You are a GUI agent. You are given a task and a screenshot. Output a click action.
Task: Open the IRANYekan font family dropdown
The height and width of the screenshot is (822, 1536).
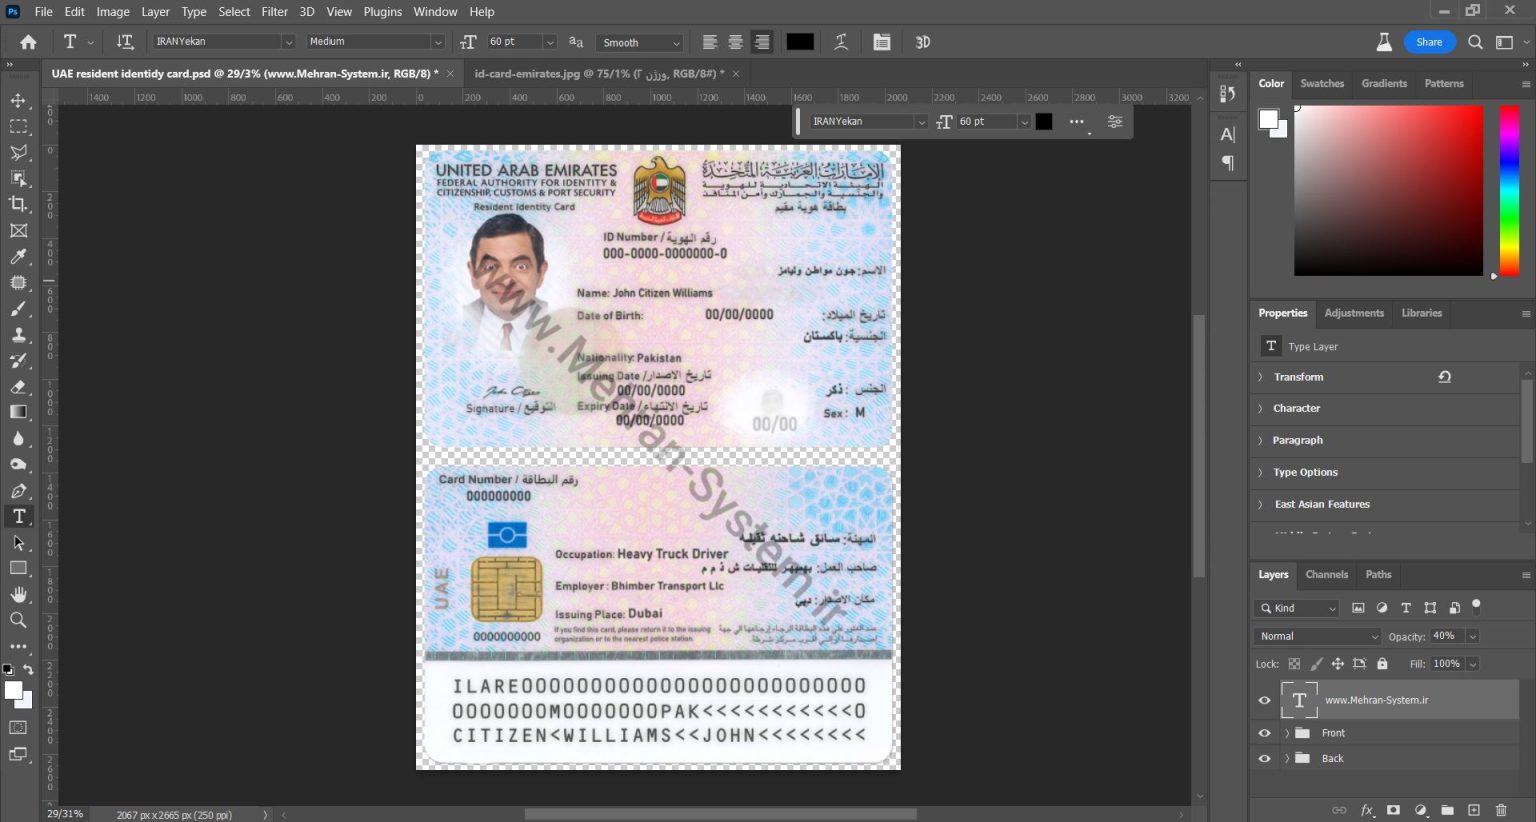(x=289, y=41)
